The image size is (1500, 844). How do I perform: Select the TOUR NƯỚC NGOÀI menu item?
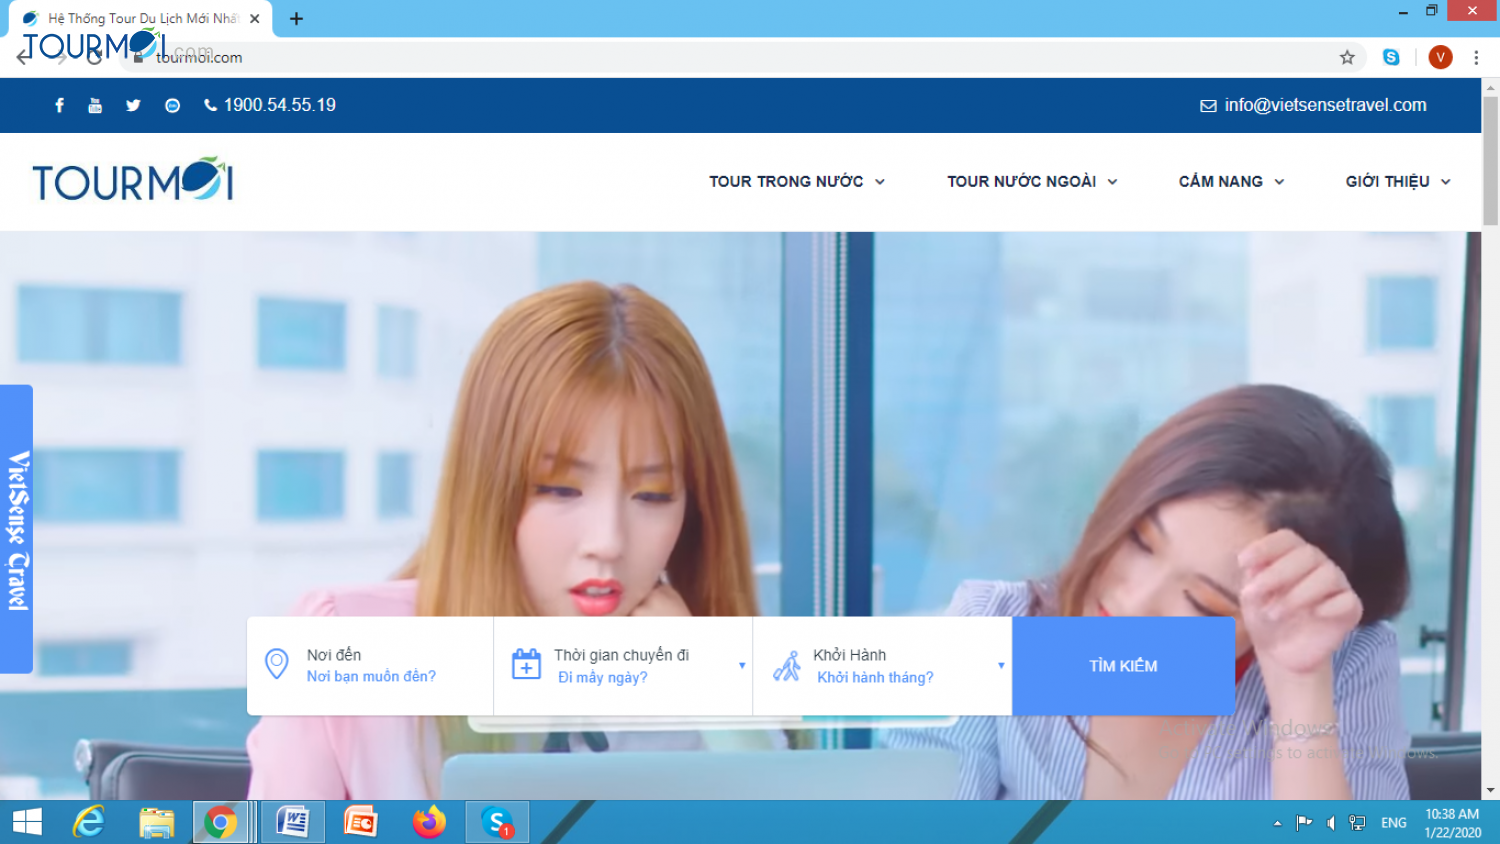click(x=1022, y=181)
